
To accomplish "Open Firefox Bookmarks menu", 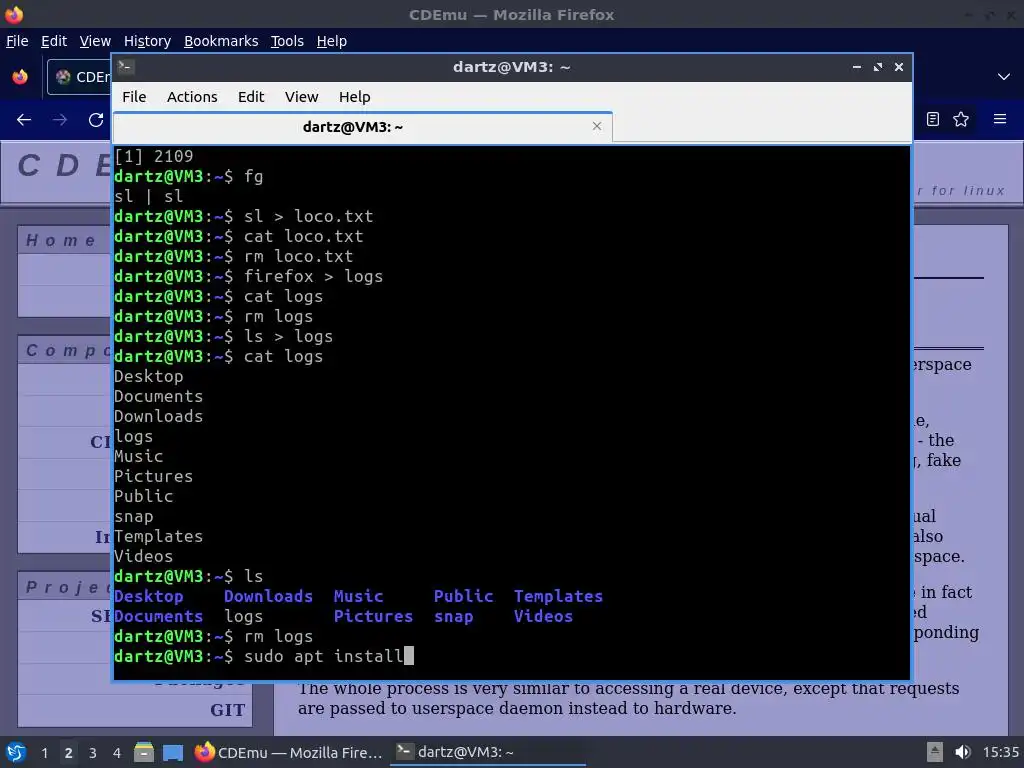I will pos(221,41).
